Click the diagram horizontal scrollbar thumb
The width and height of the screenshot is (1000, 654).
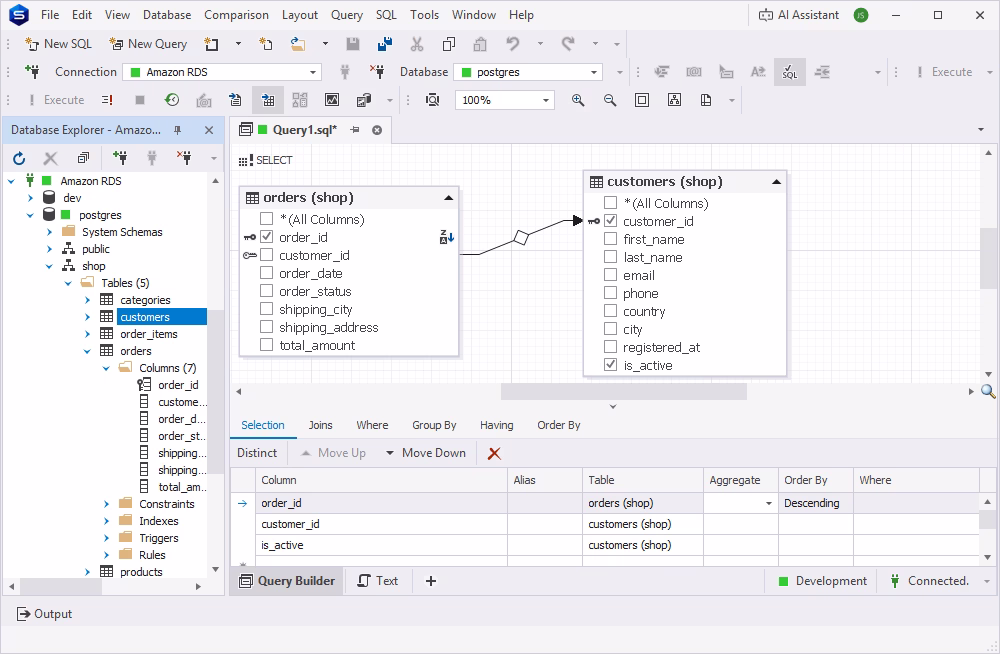click(623, 391)
